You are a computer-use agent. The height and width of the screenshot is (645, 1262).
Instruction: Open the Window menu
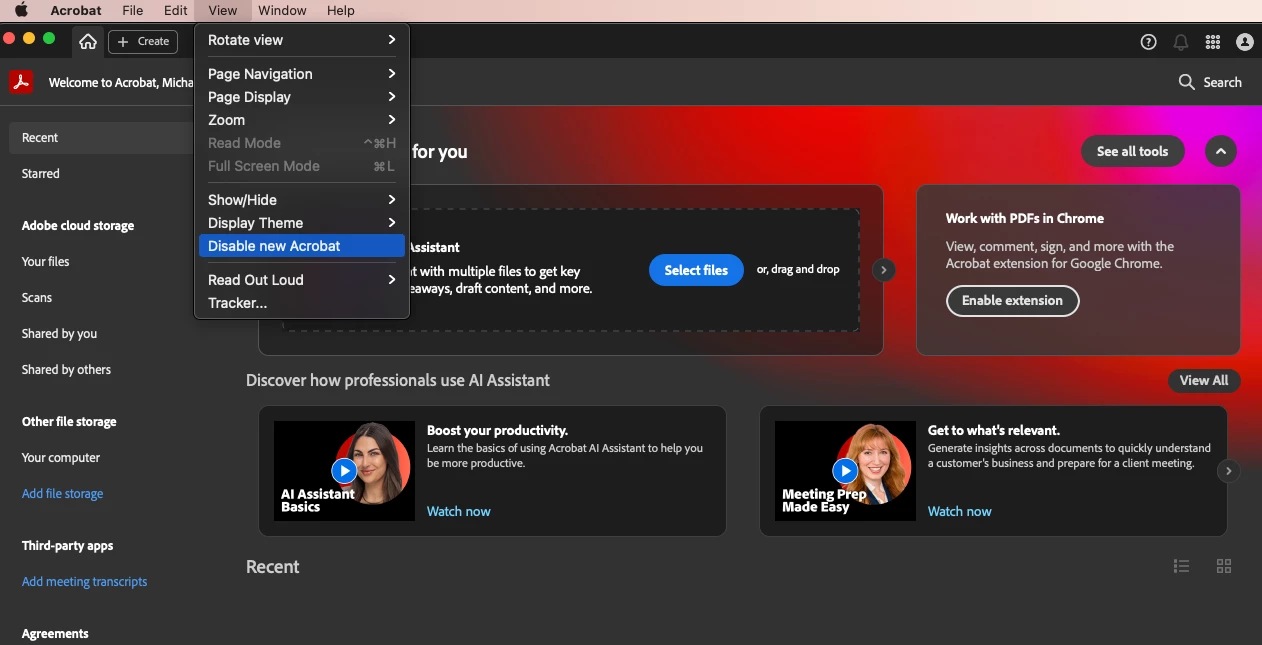pos(282,10)
